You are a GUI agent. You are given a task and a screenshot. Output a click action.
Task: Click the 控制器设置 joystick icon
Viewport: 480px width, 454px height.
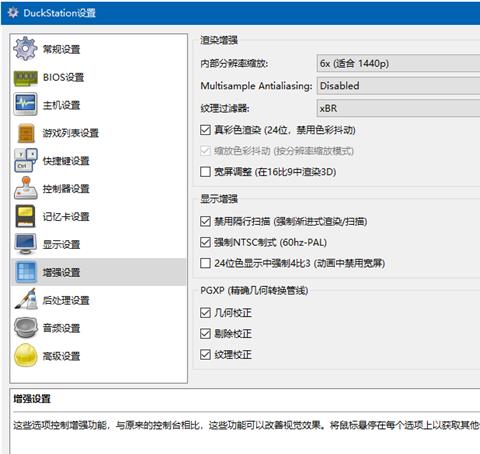click(x=25, y=188)
